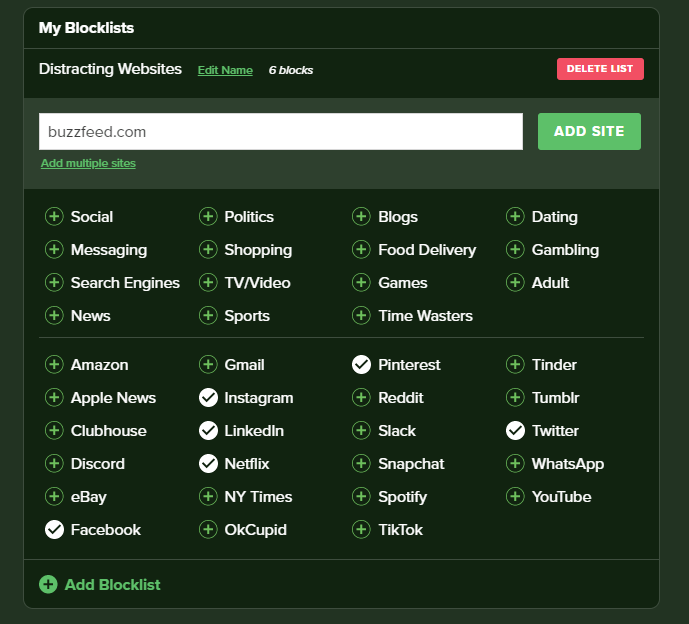
Task: Add eBay to the blocklist
Action: tap(54, 497)
